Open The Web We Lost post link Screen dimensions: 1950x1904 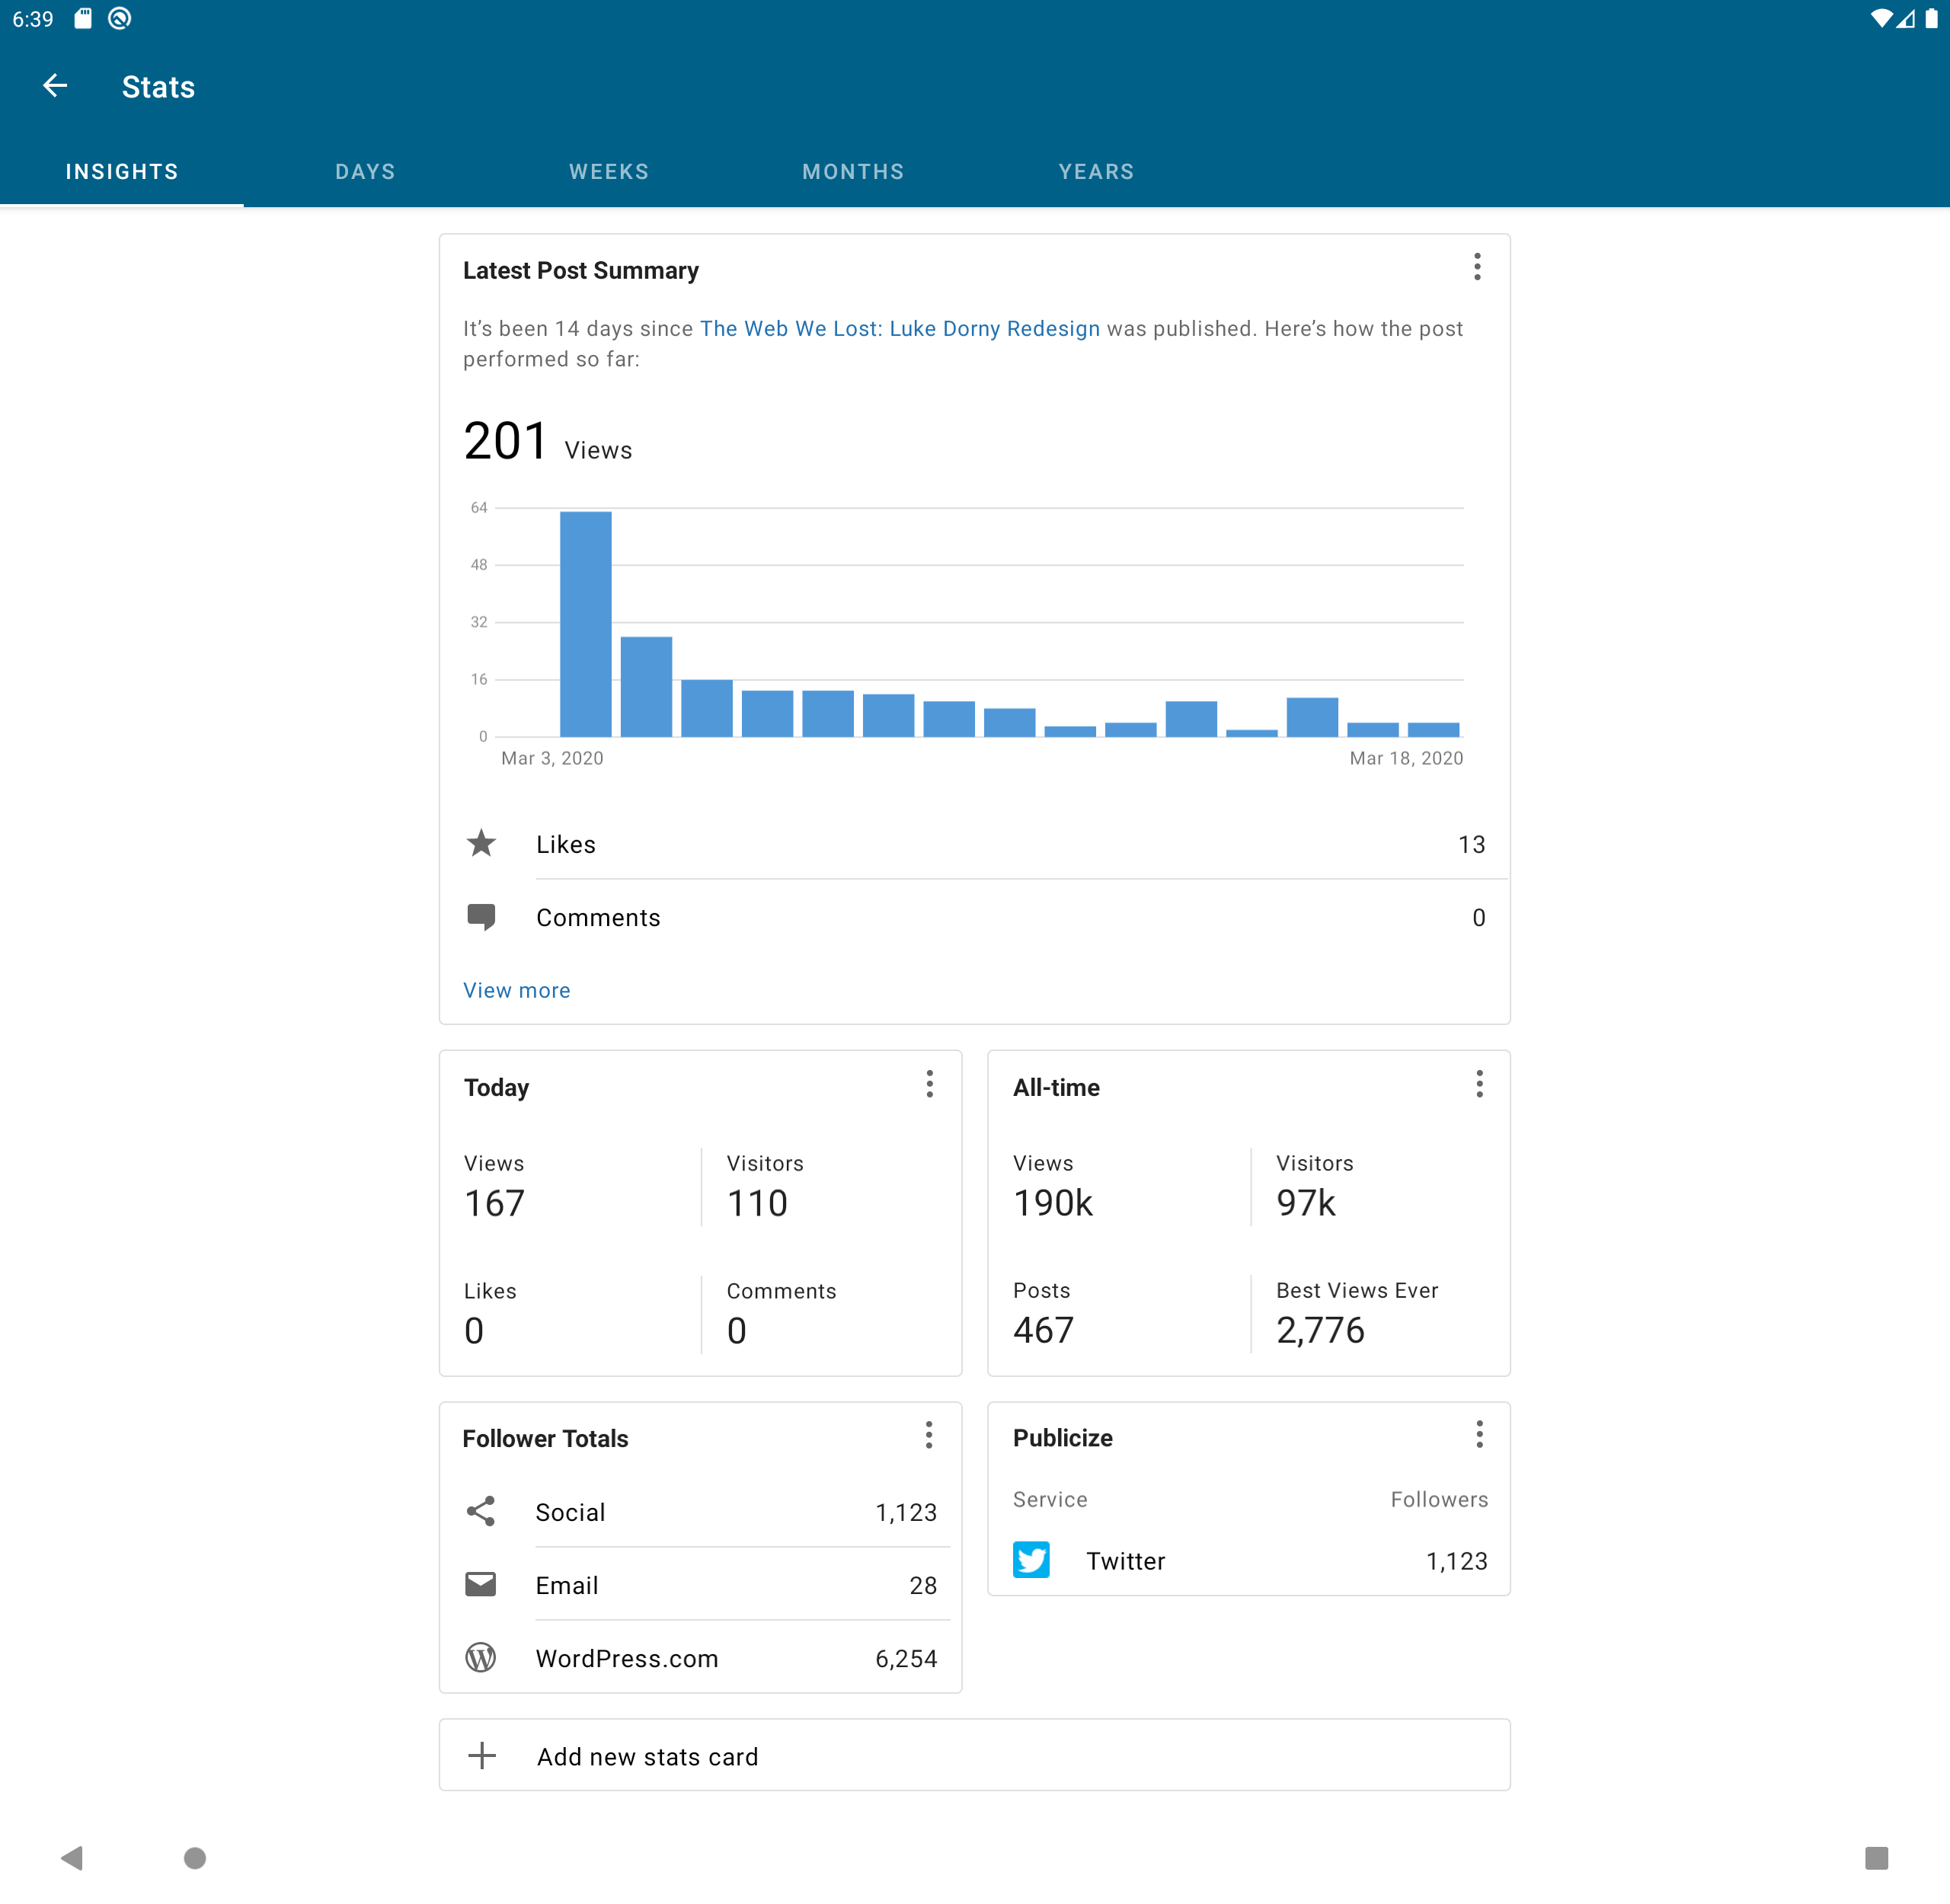point(899,329)
